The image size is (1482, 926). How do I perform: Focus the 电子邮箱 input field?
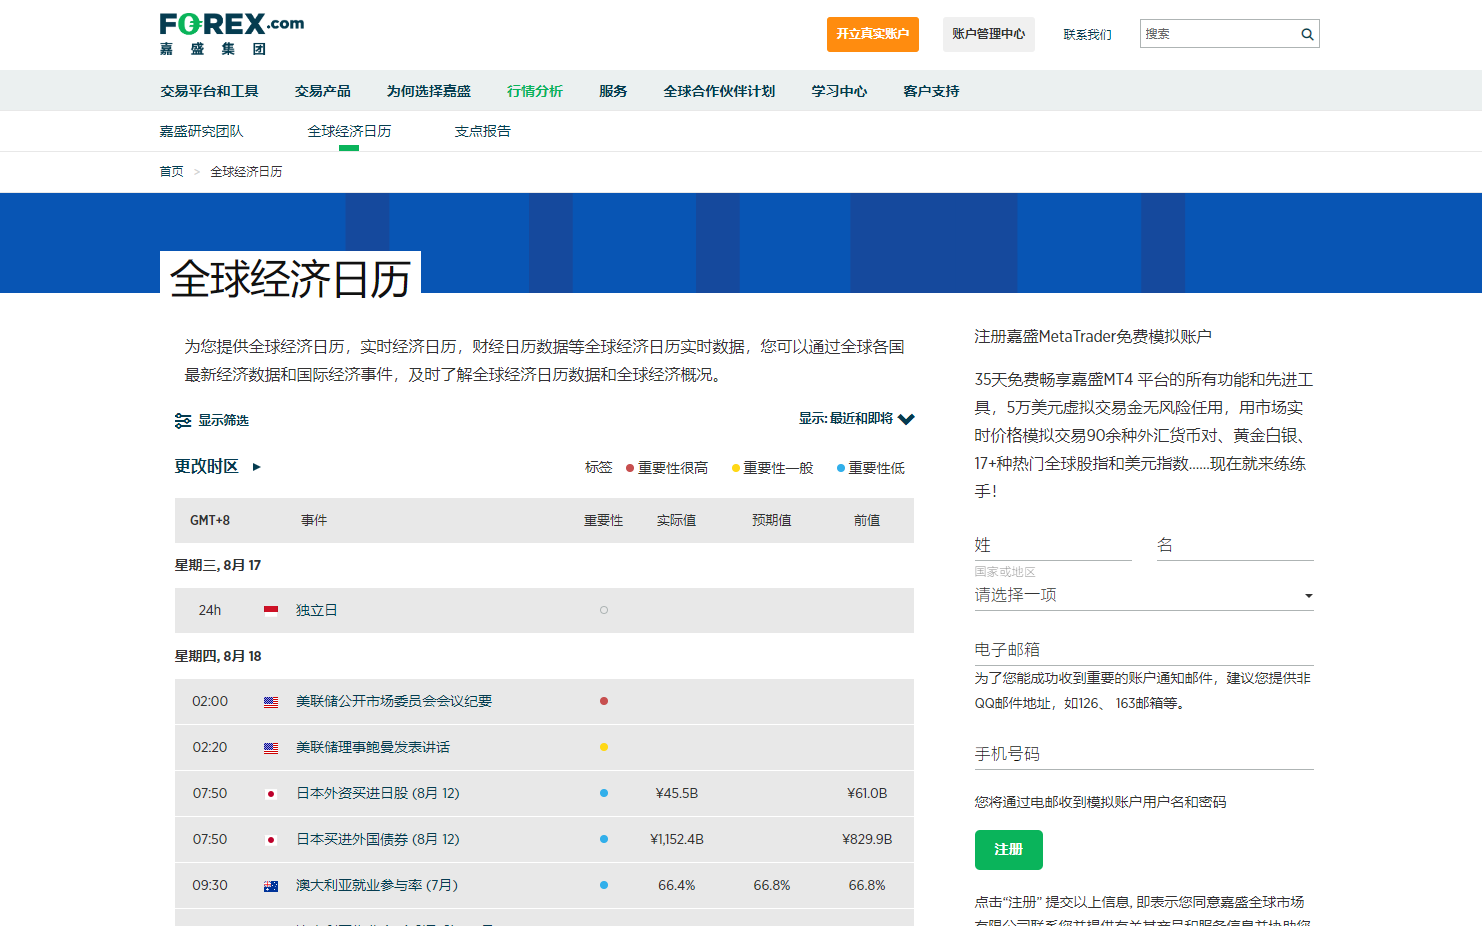(x=1144, y=650)
